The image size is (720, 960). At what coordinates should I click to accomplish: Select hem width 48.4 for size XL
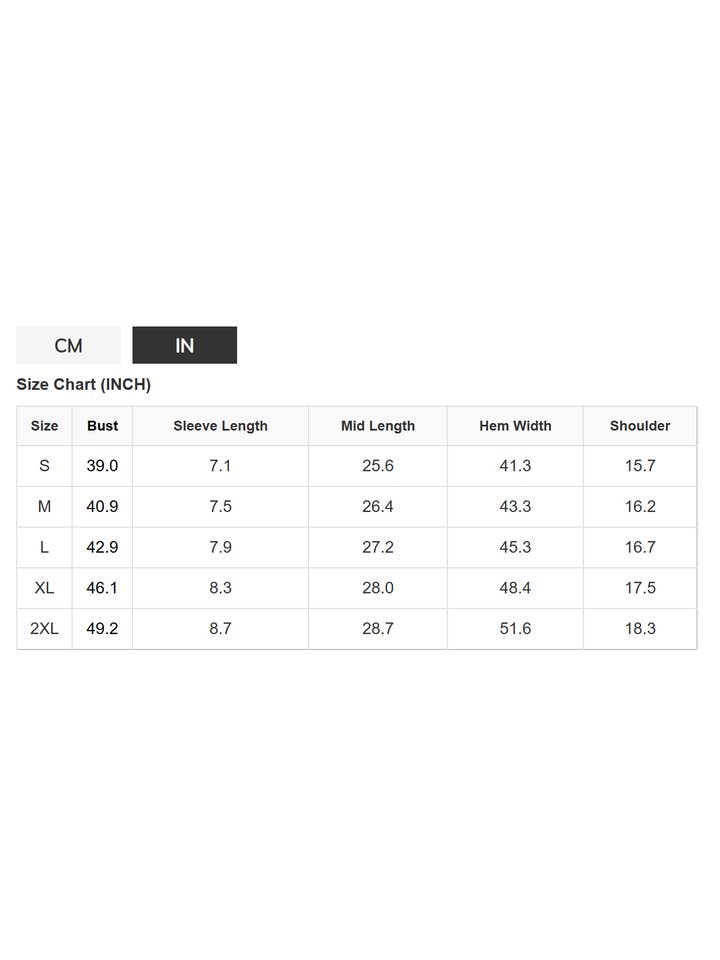(515, 588)
